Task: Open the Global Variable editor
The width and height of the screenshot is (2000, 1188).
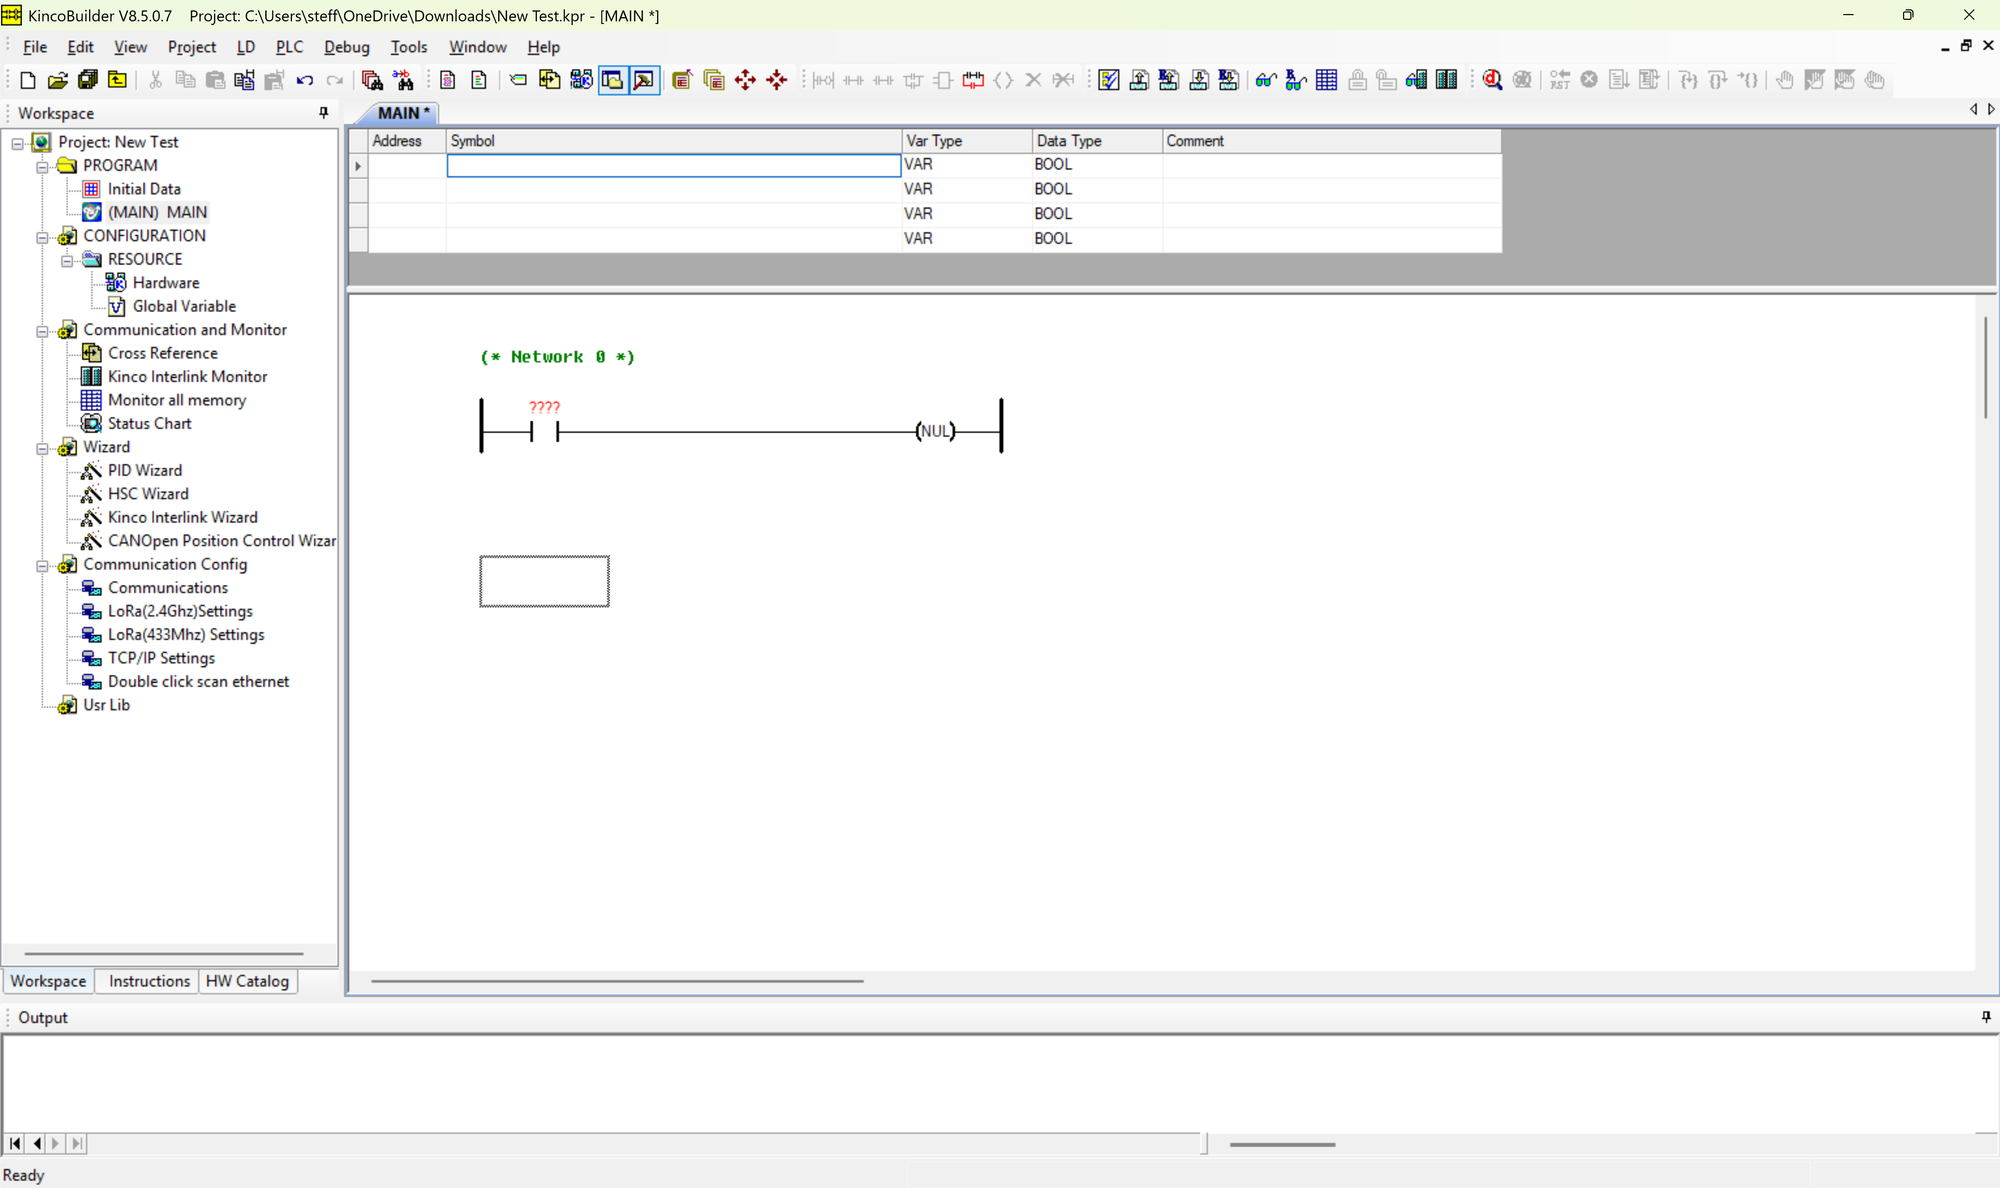Action: 184,306
